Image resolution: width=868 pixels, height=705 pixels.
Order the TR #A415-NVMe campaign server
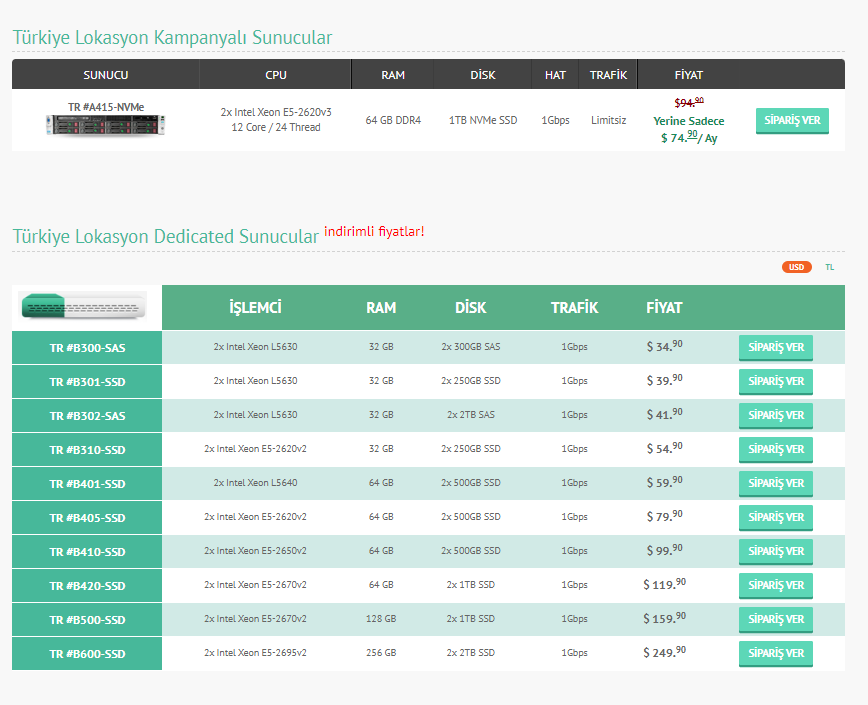tap(792, 121)
